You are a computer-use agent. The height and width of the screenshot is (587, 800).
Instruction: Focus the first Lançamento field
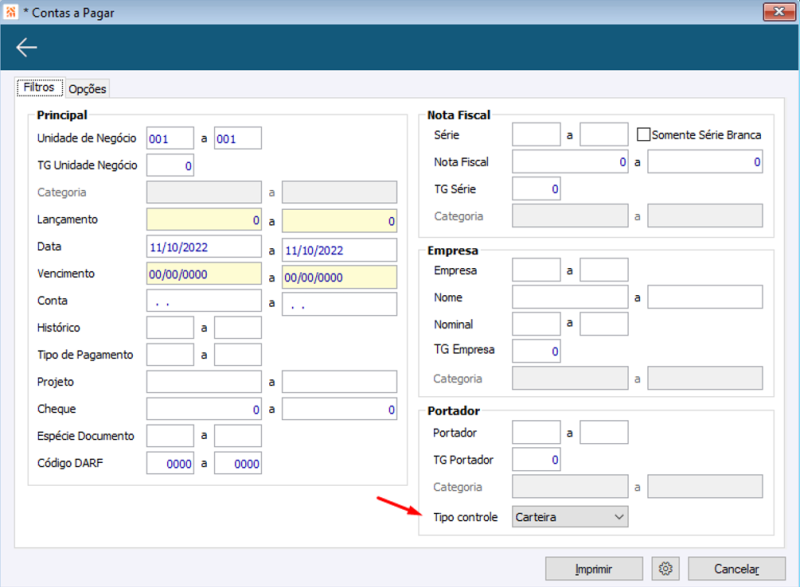(204, 220)
